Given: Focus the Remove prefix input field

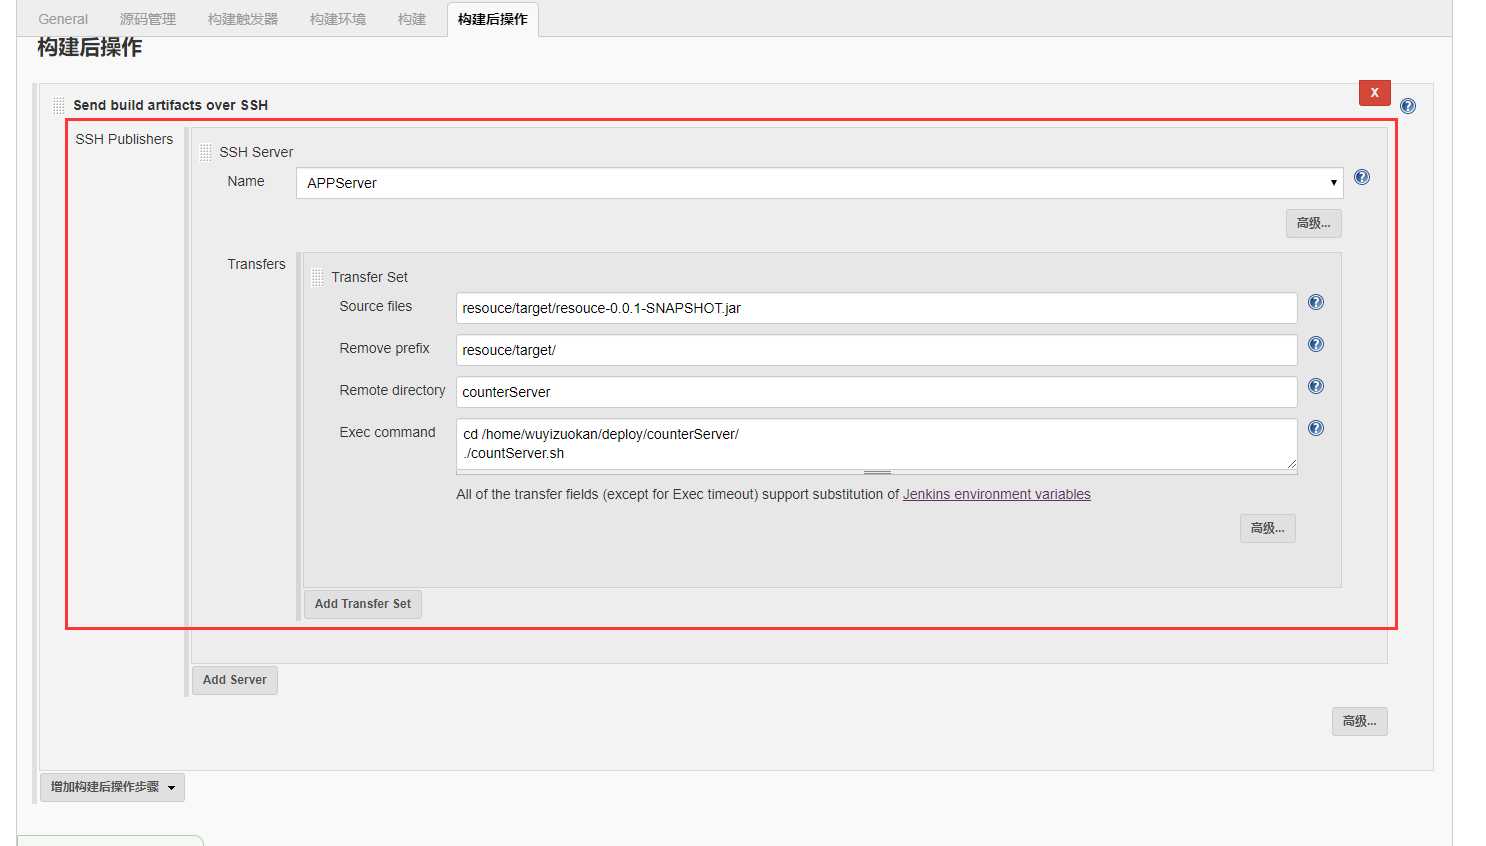Looking at the screenshot, I should [x=877, y=350].
